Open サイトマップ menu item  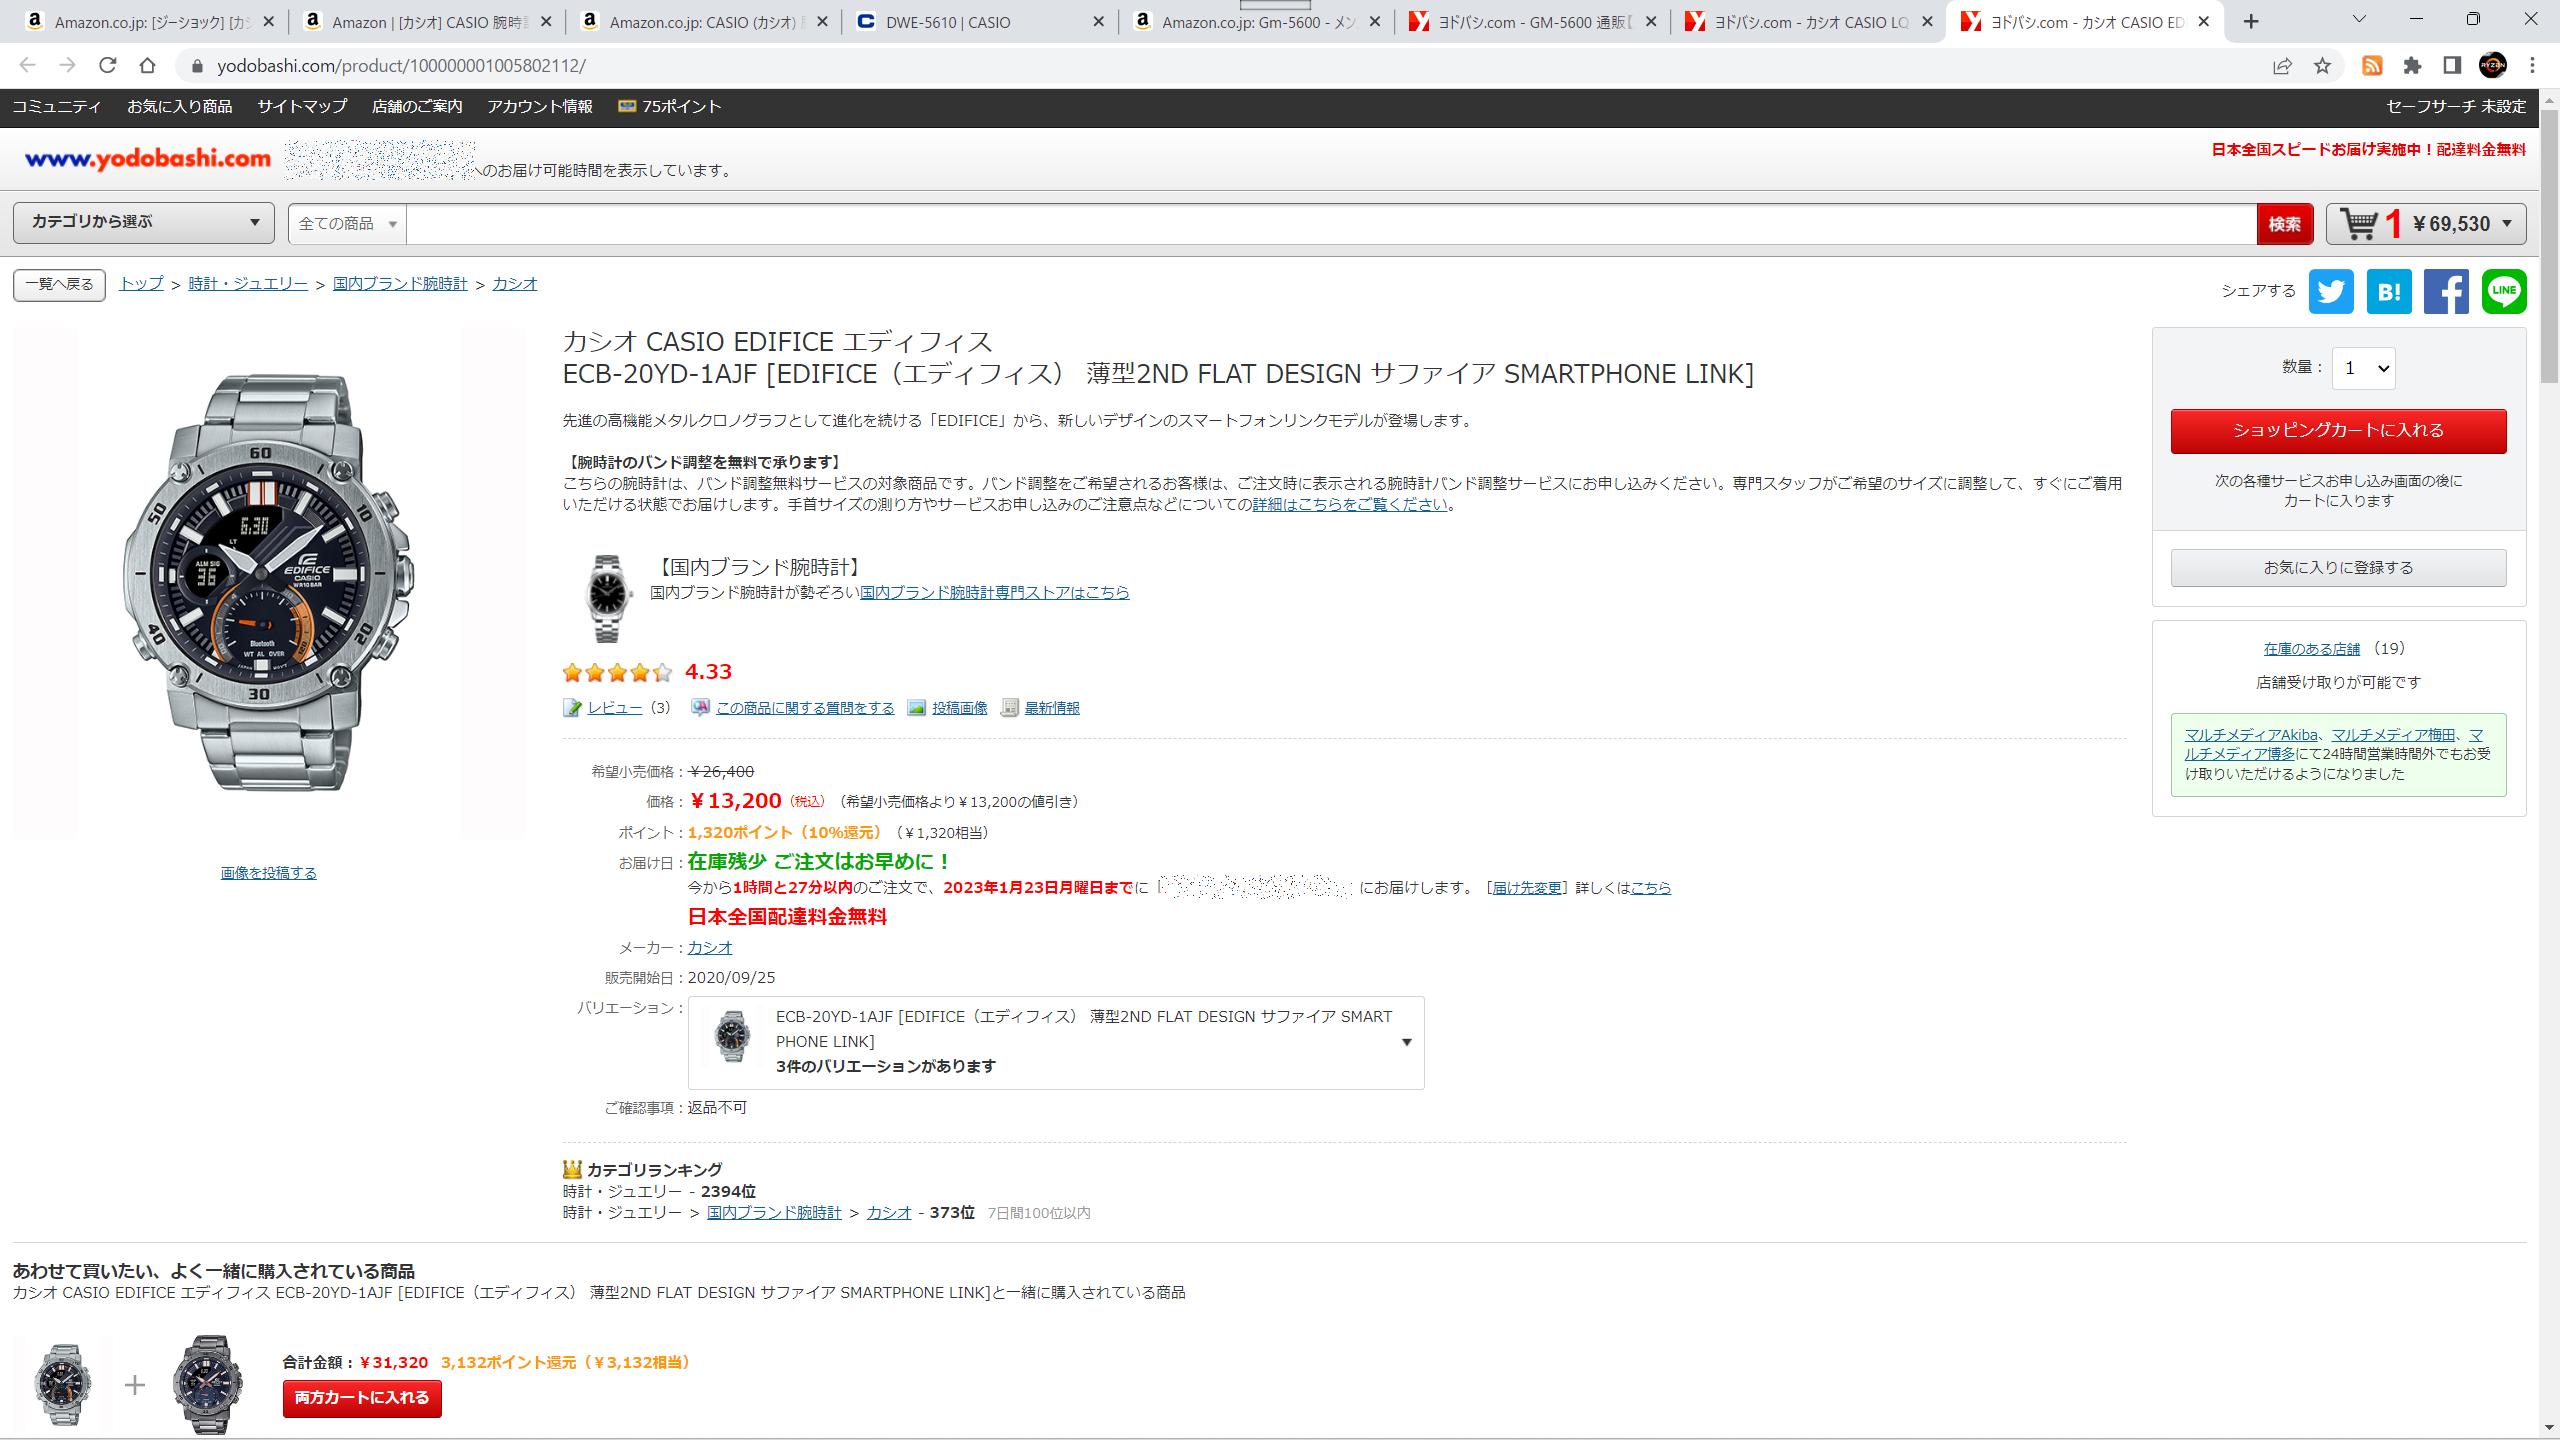[x=302, y=106]
